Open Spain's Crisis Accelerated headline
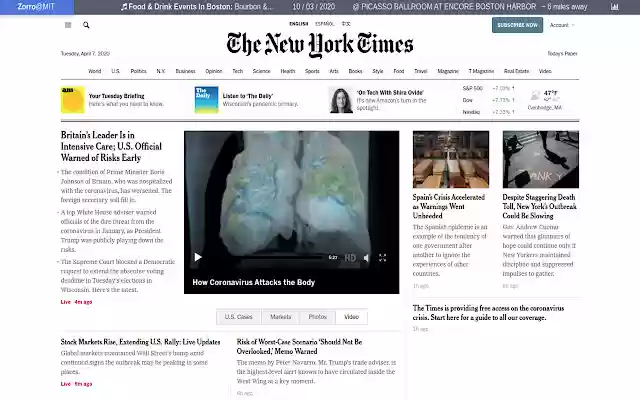The width and height of the screenshot is (640, 400). click(449, 207)
